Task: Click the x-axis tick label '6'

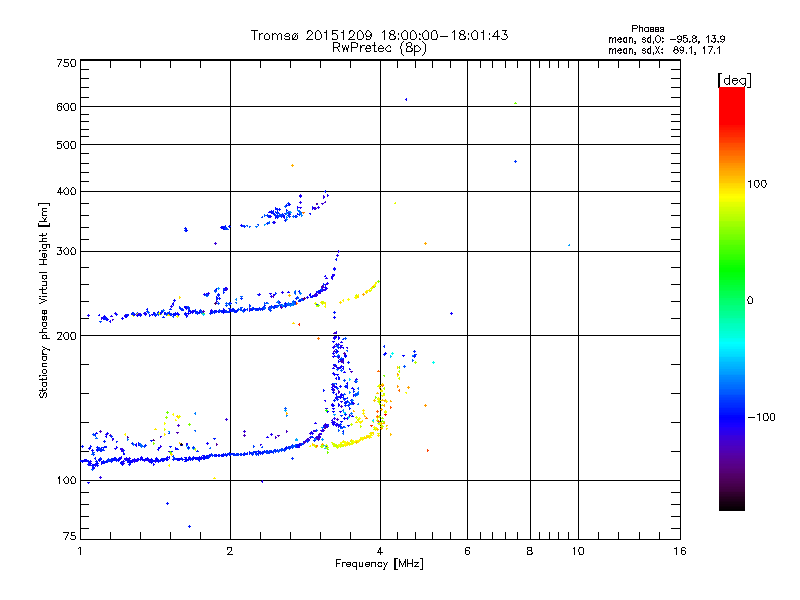Action: tap(467, 551)
